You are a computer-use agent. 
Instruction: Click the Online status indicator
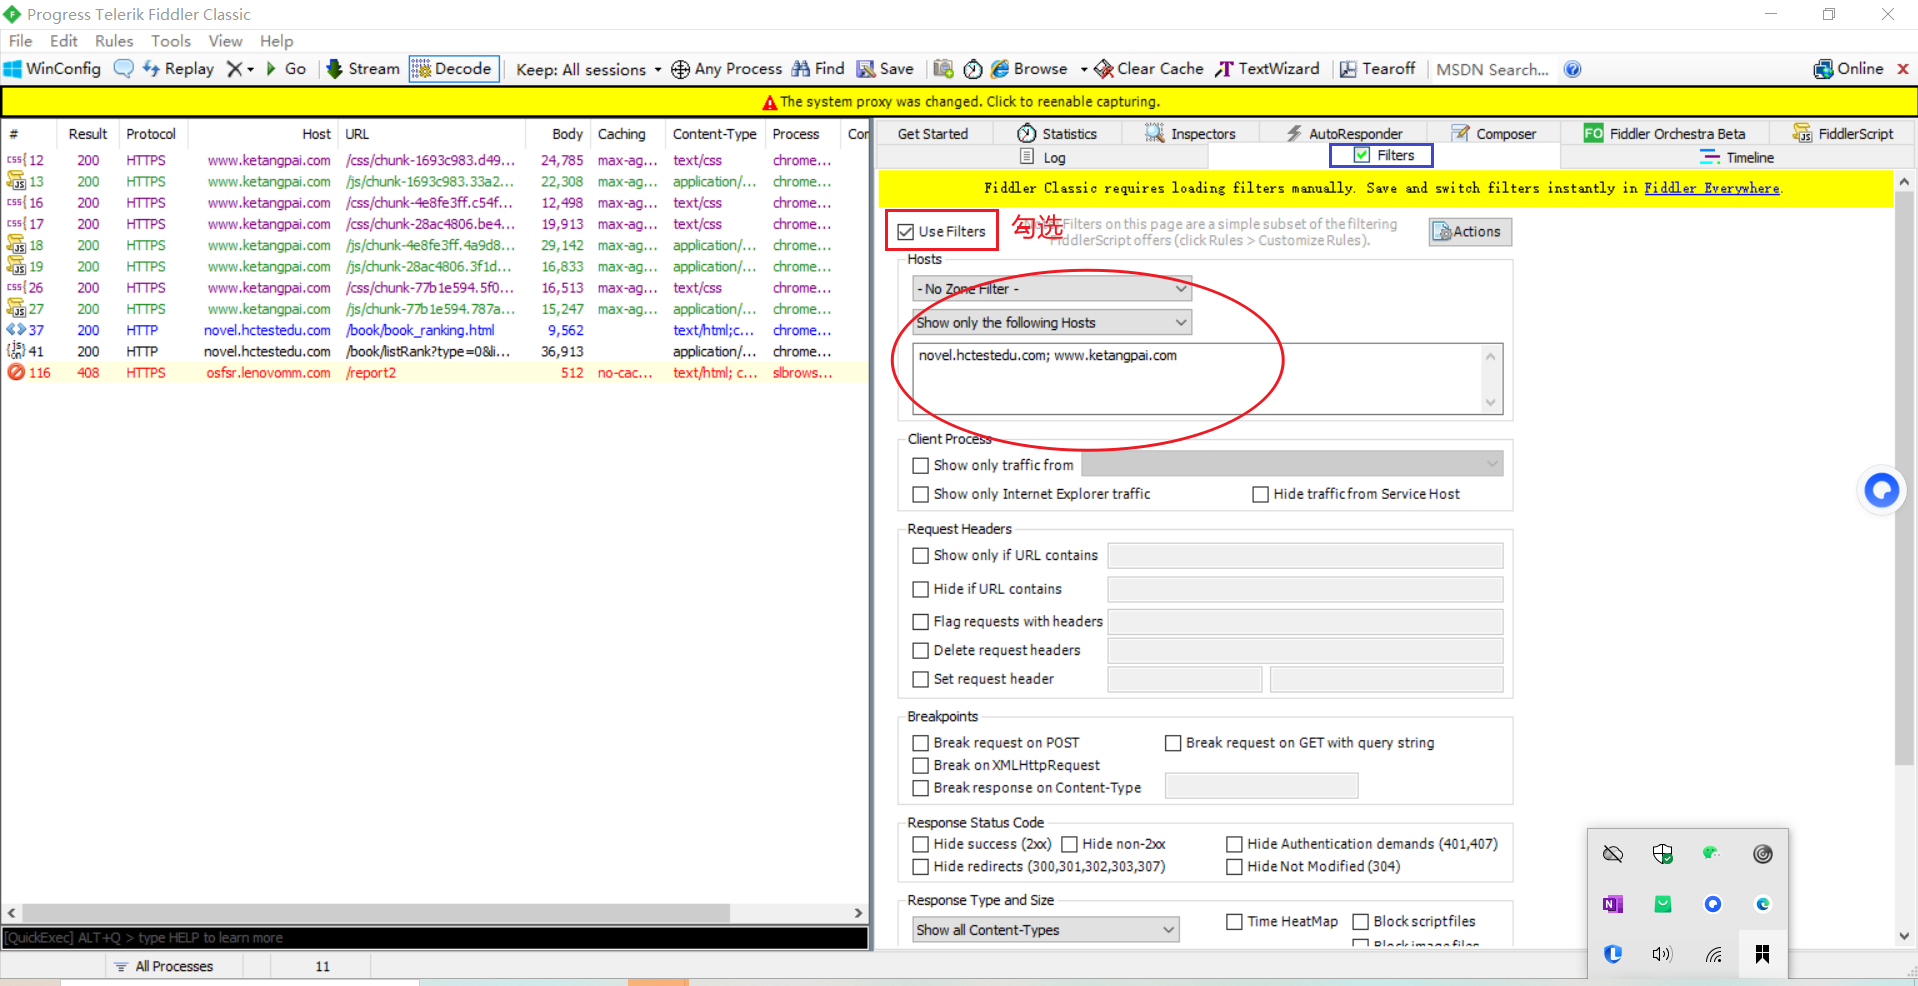(x=1848, y=69)
